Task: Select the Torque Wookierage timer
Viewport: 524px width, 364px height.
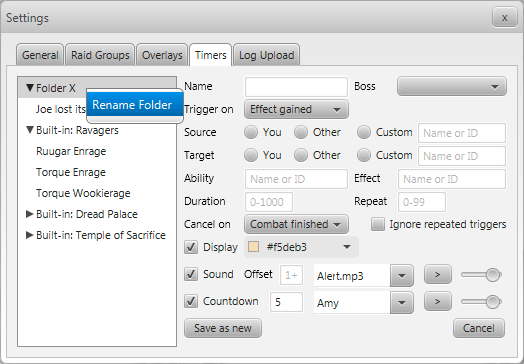Action: [x=97, y=193]
